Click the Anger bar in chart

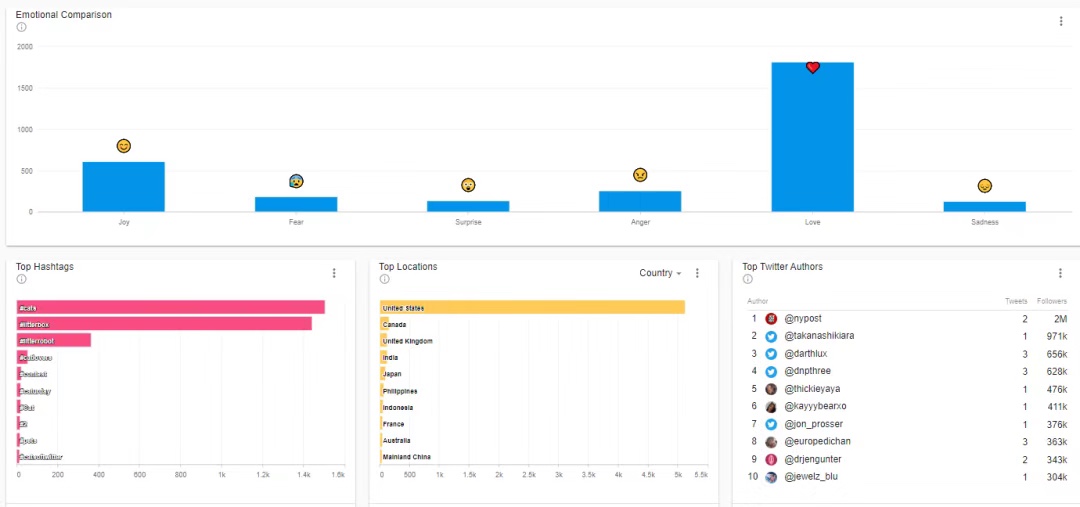point(640,201)
